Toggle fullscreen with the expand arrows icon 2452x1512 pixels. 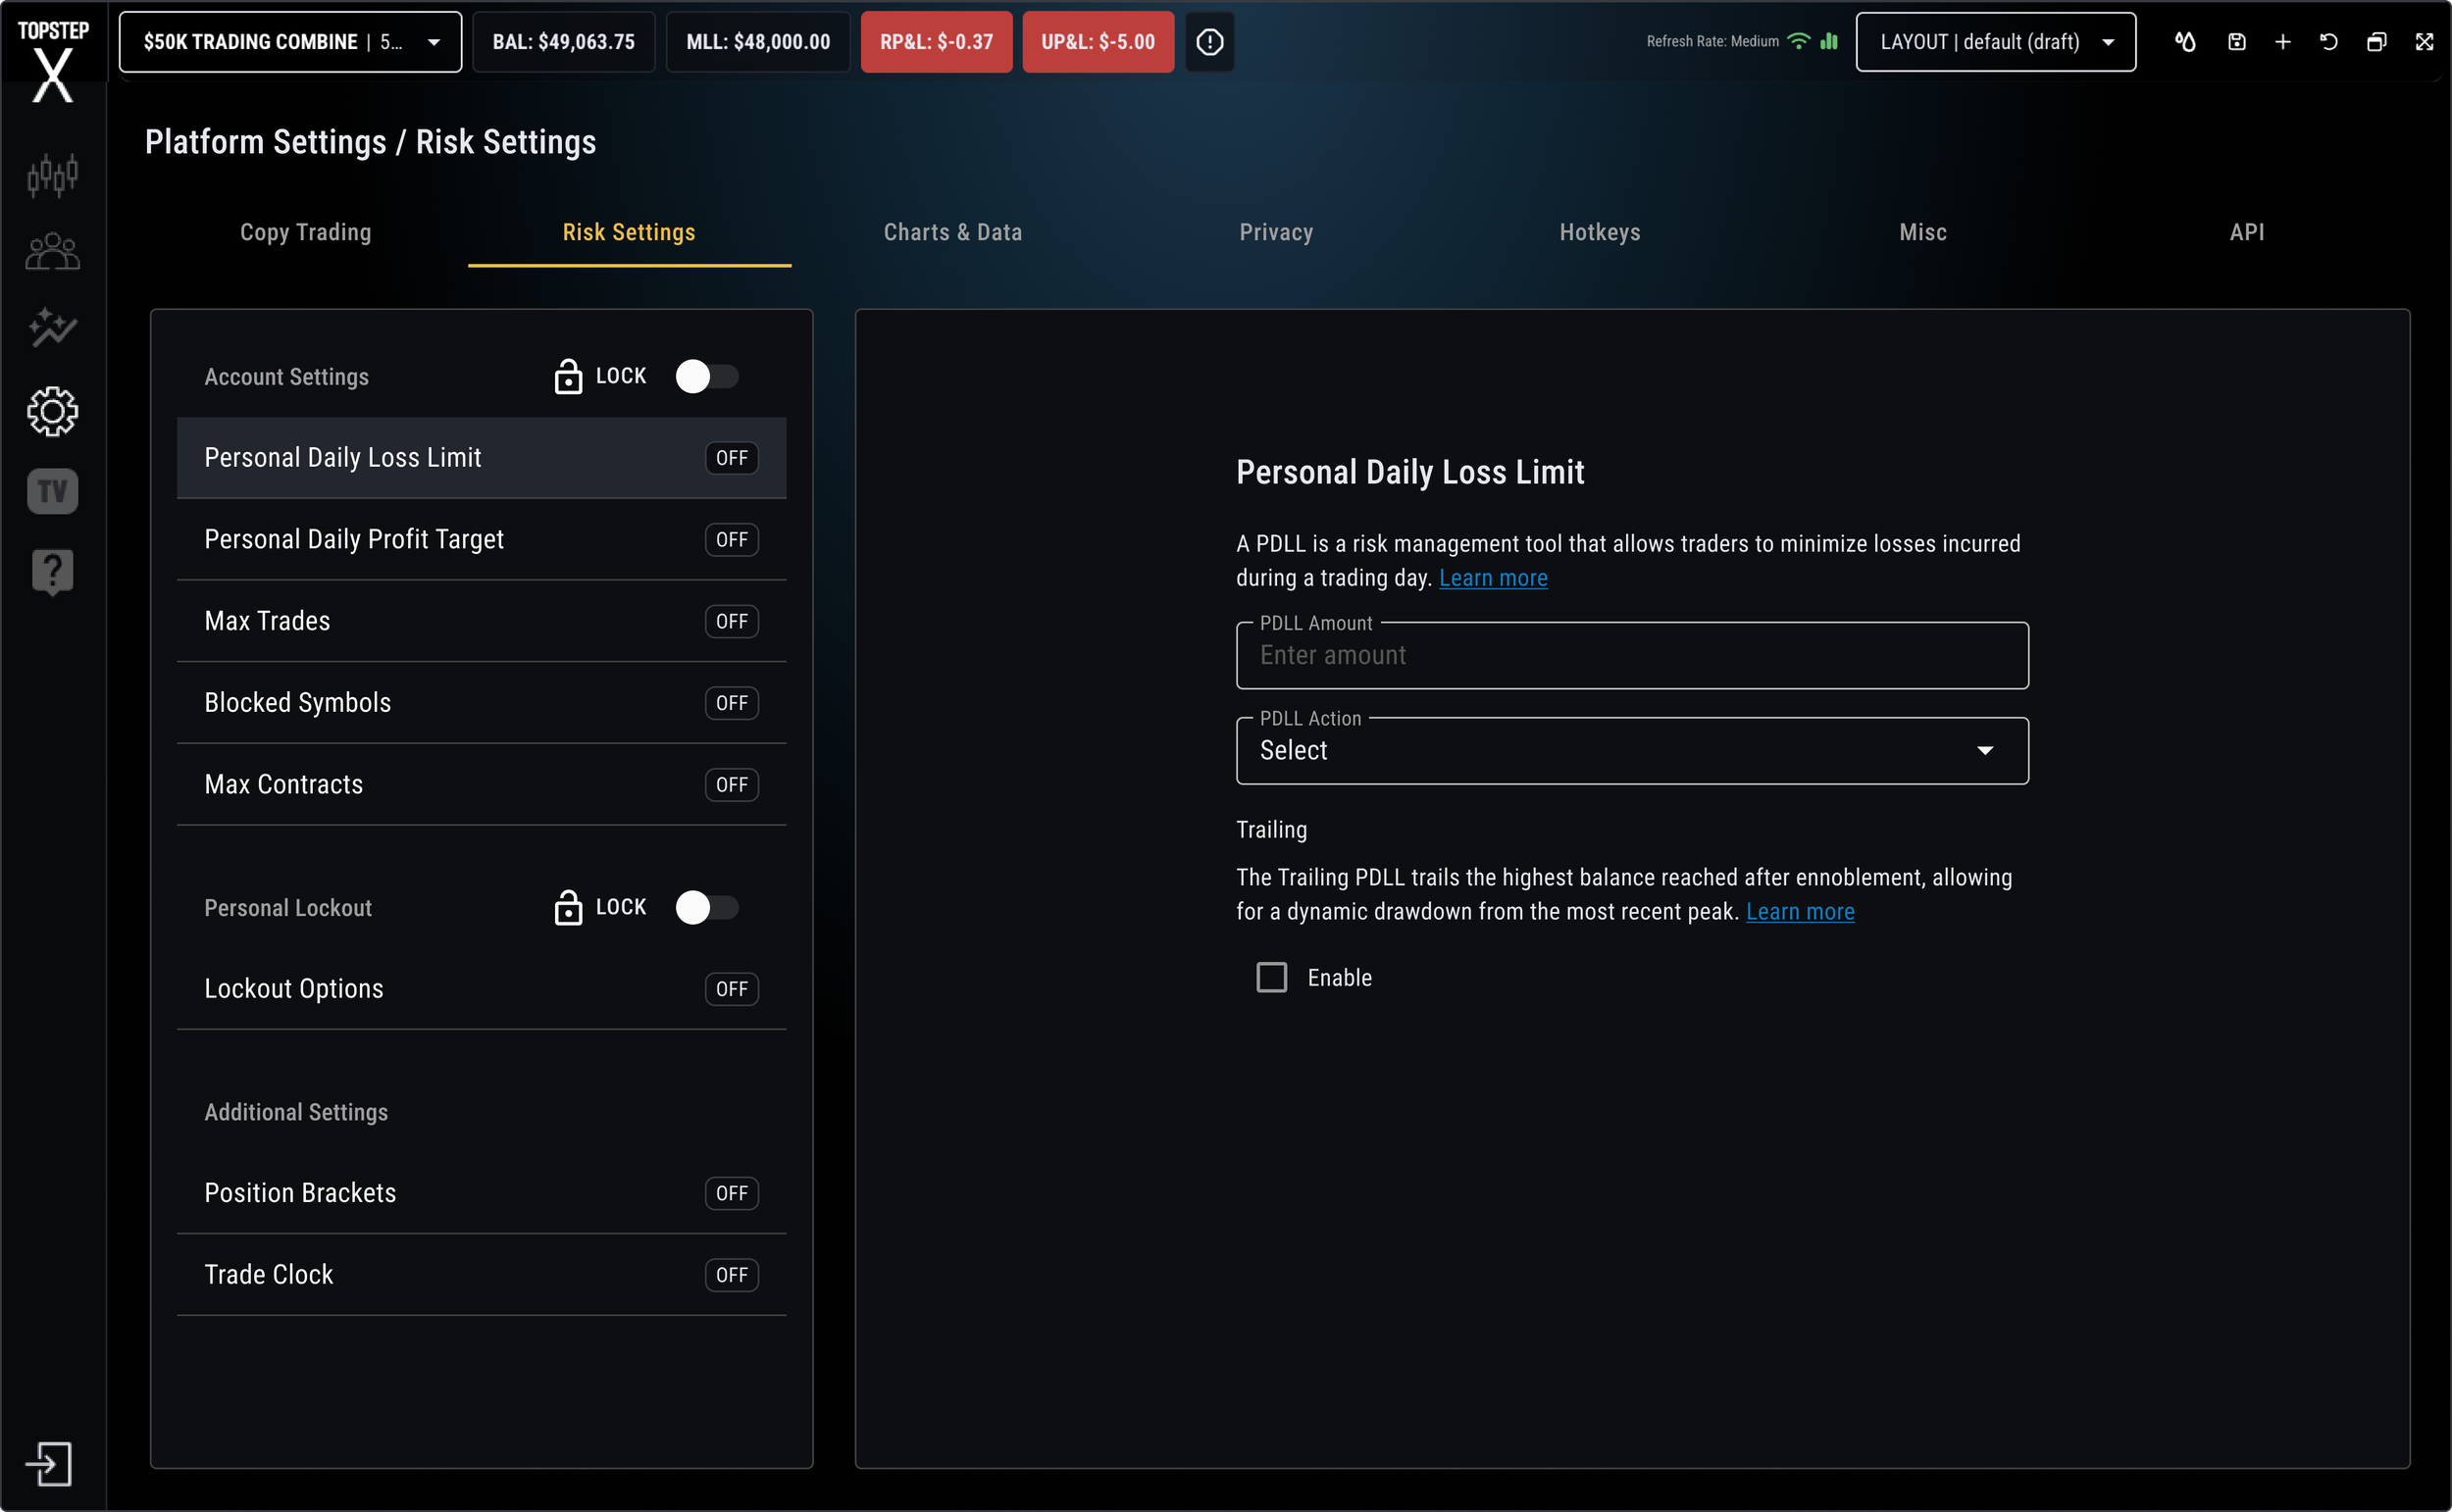[x=2424, y=42]
